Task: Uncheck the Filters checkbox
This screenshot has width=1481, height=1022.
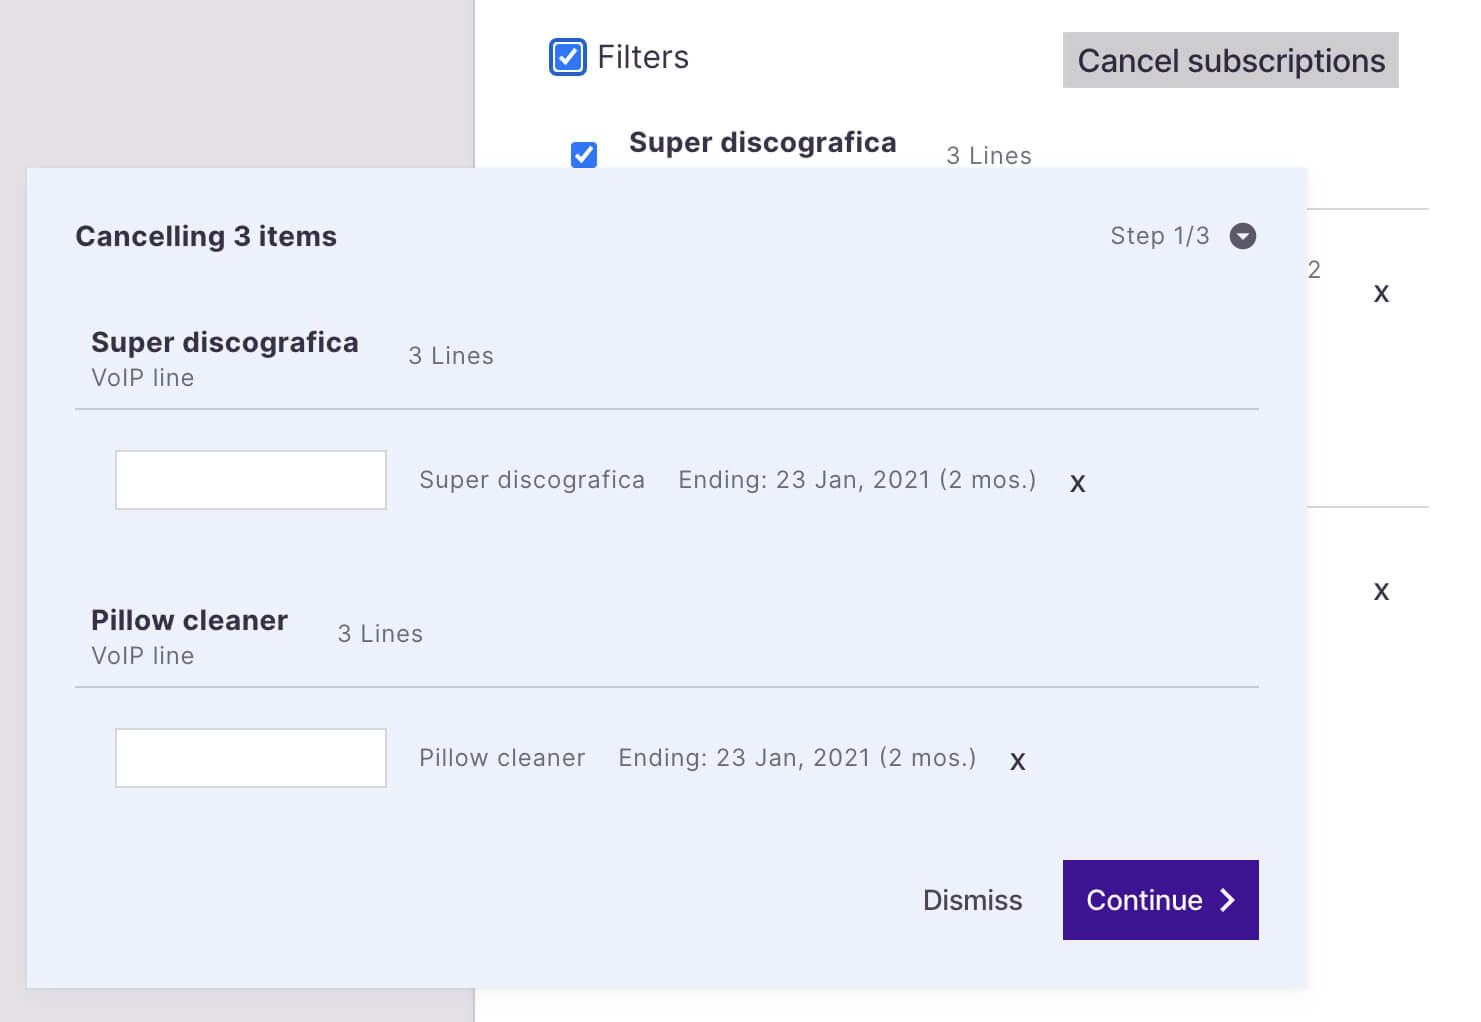Action: click(x=568, y=57)
